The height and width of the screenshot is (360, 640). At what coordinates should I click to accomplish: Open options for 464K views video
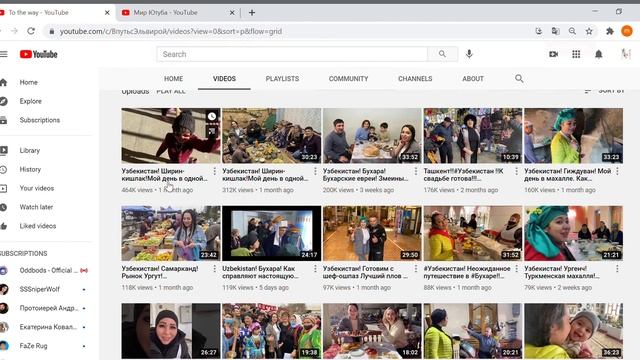(x=215, y=171)
